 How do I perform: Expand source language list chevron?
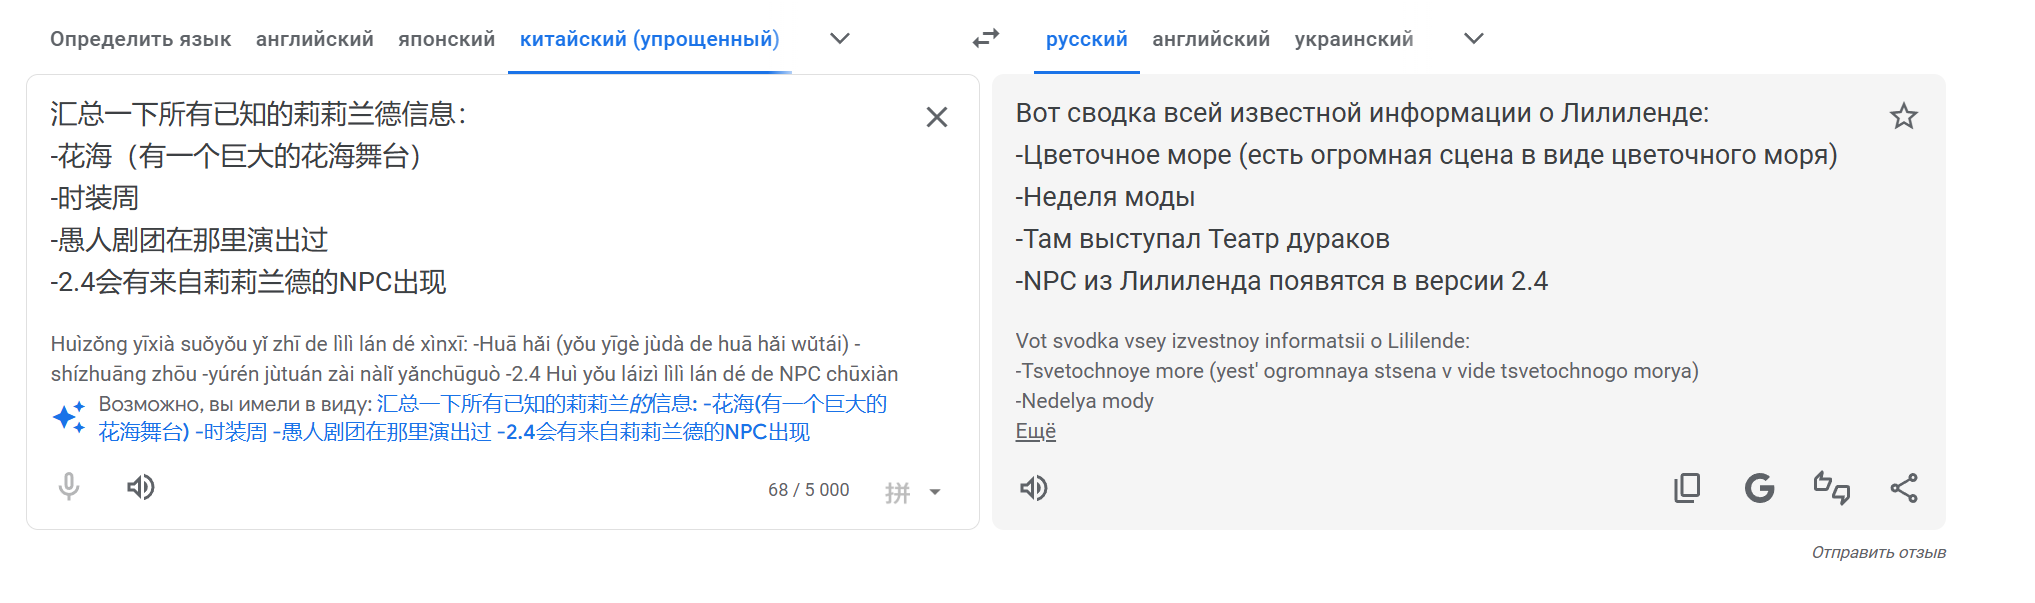[840, 39]
